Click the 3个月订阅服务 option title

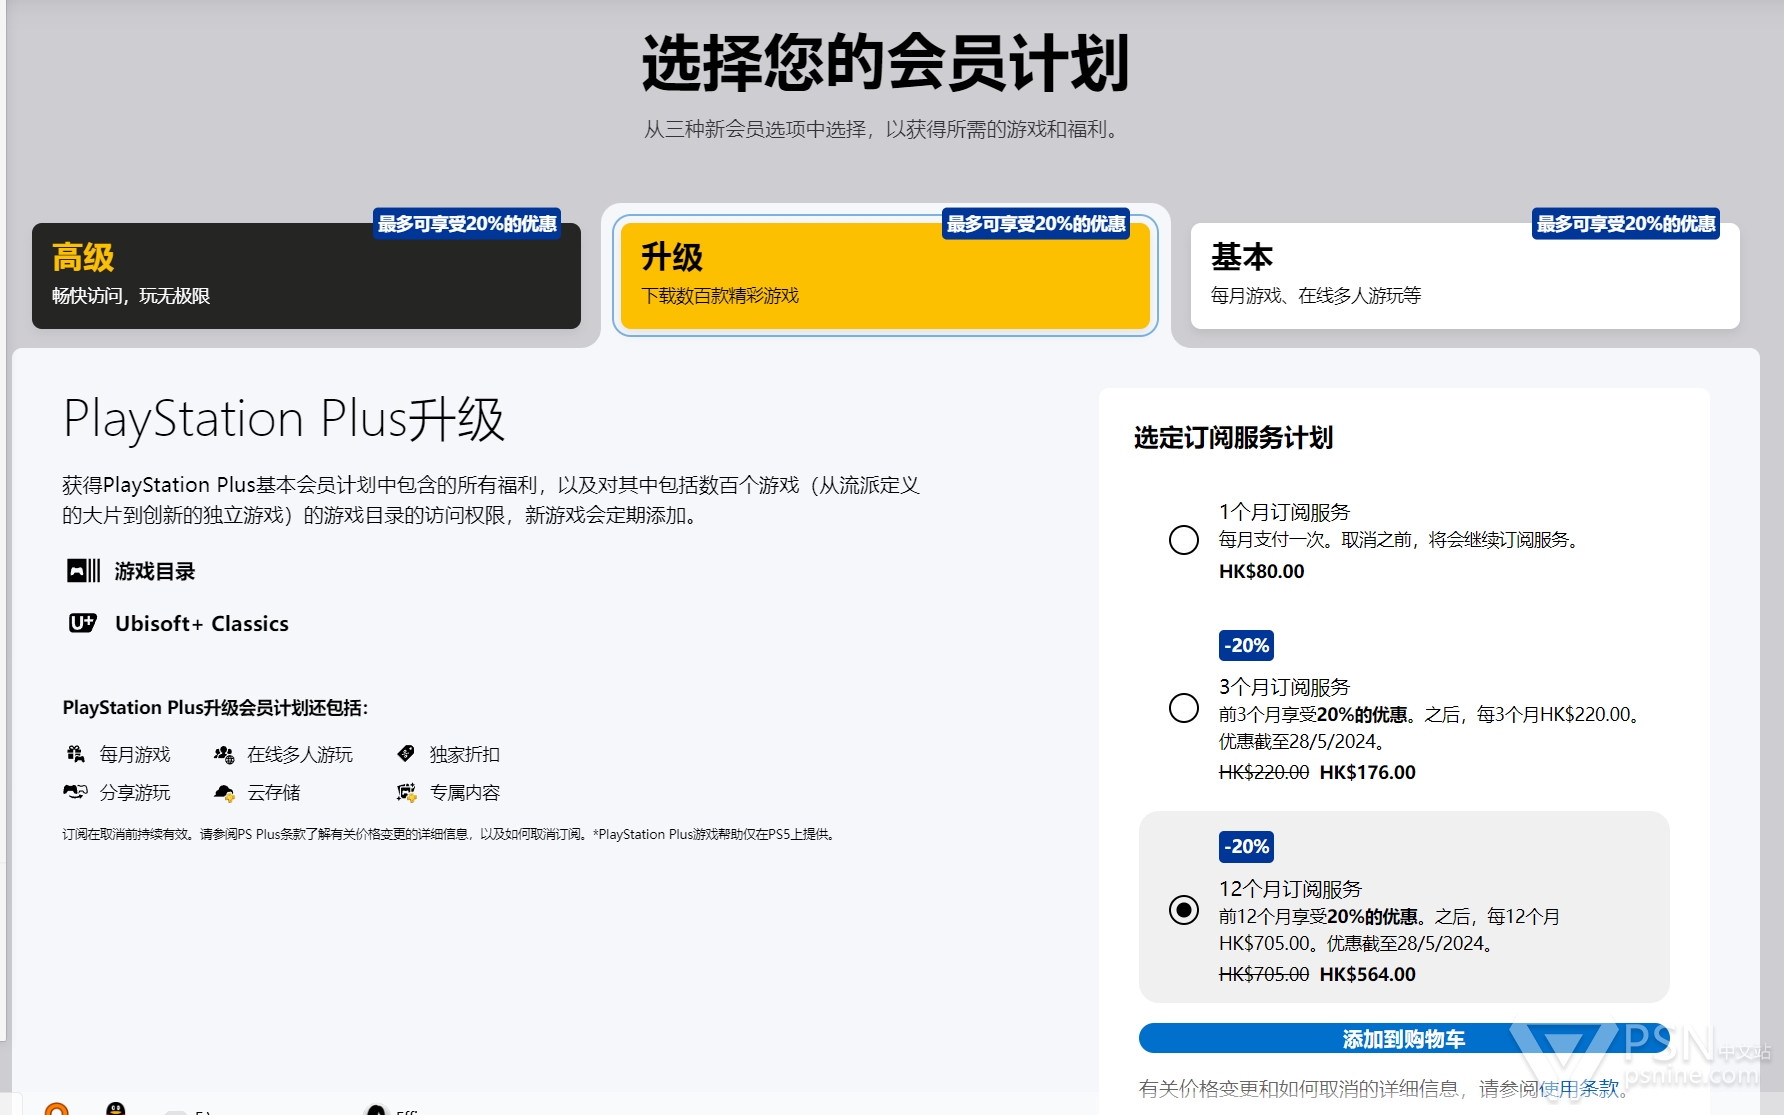coord(1285,687)
